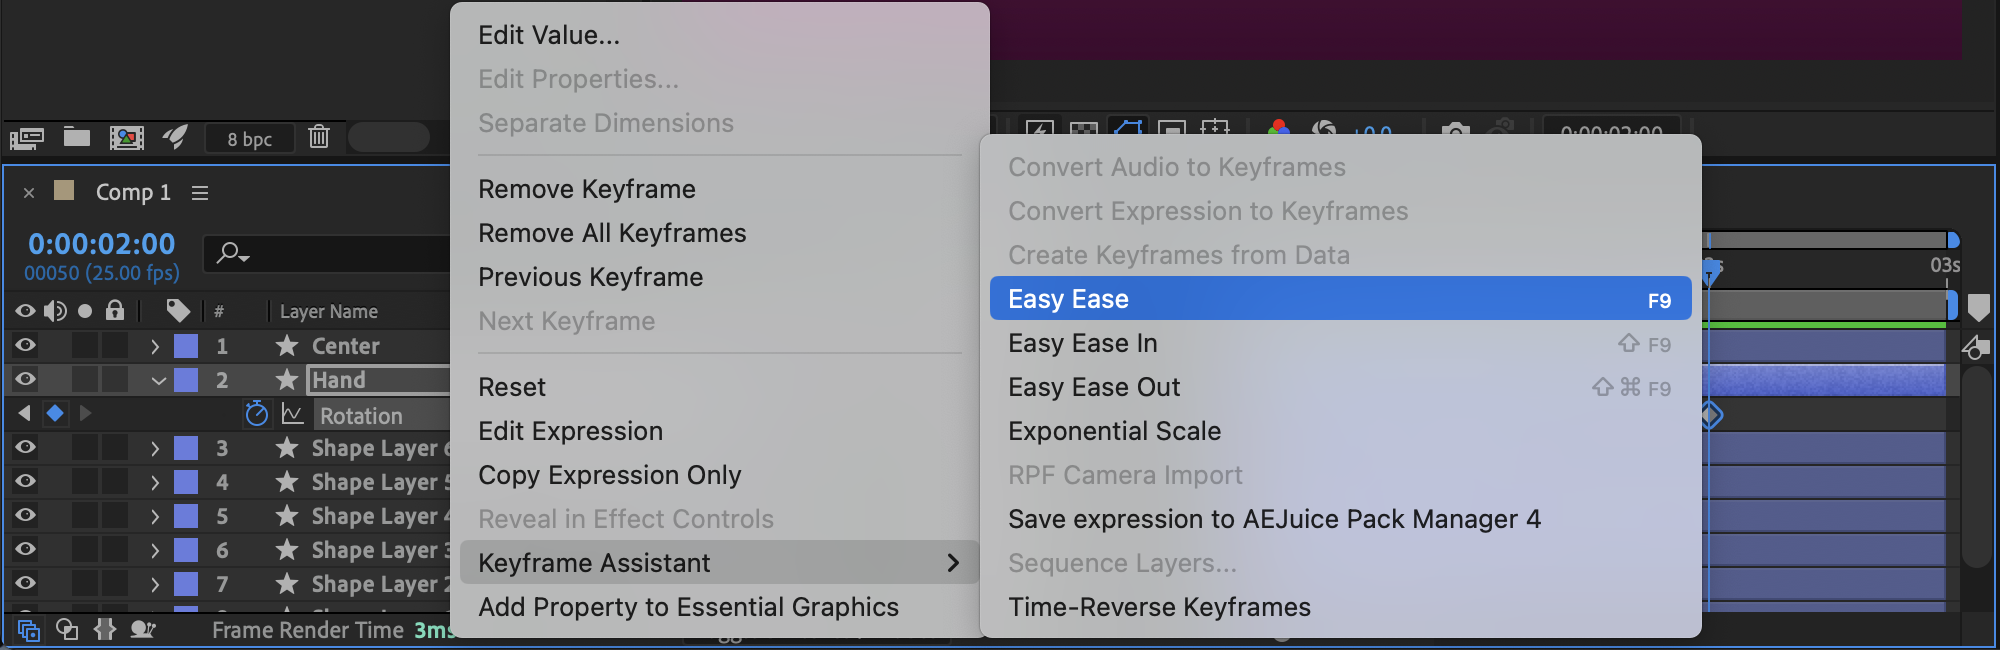Open Comp 1 panel menu icon
The width and height of the screenshot is (2000, 650).
(200, 192)
